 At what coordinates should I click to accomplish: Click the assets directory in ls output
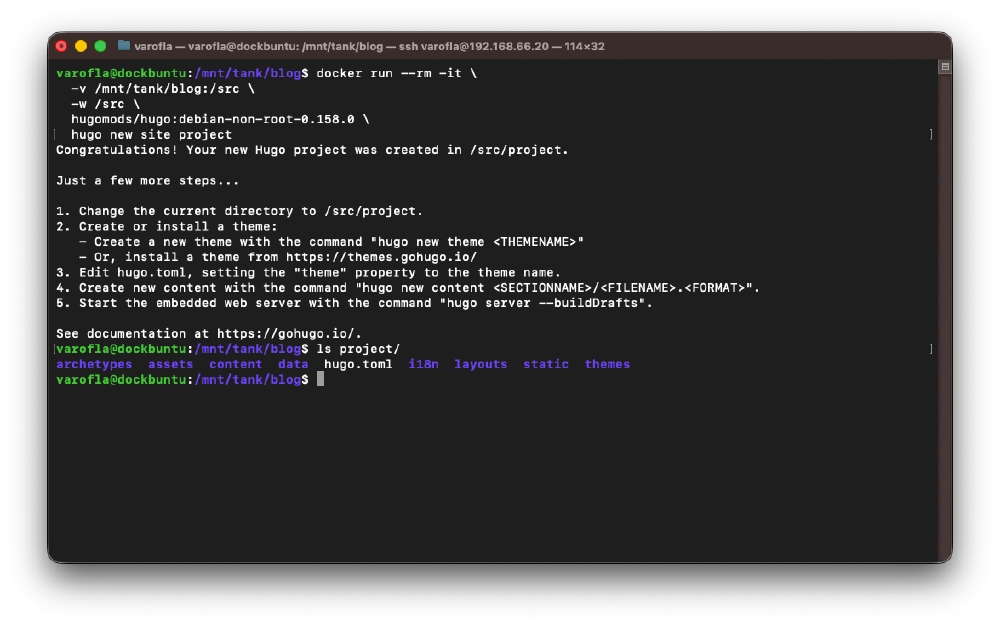click(171, 365)
